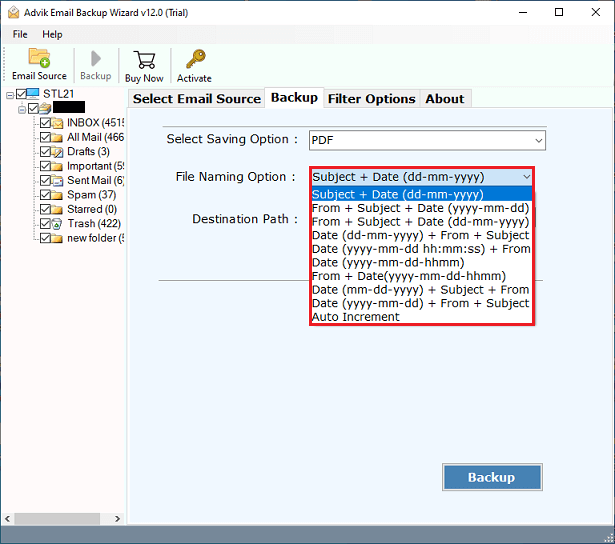The width and height of the screenshot is (615, 544).
Task: Click the Advik app icon in title bar
Action: [13, 13]
